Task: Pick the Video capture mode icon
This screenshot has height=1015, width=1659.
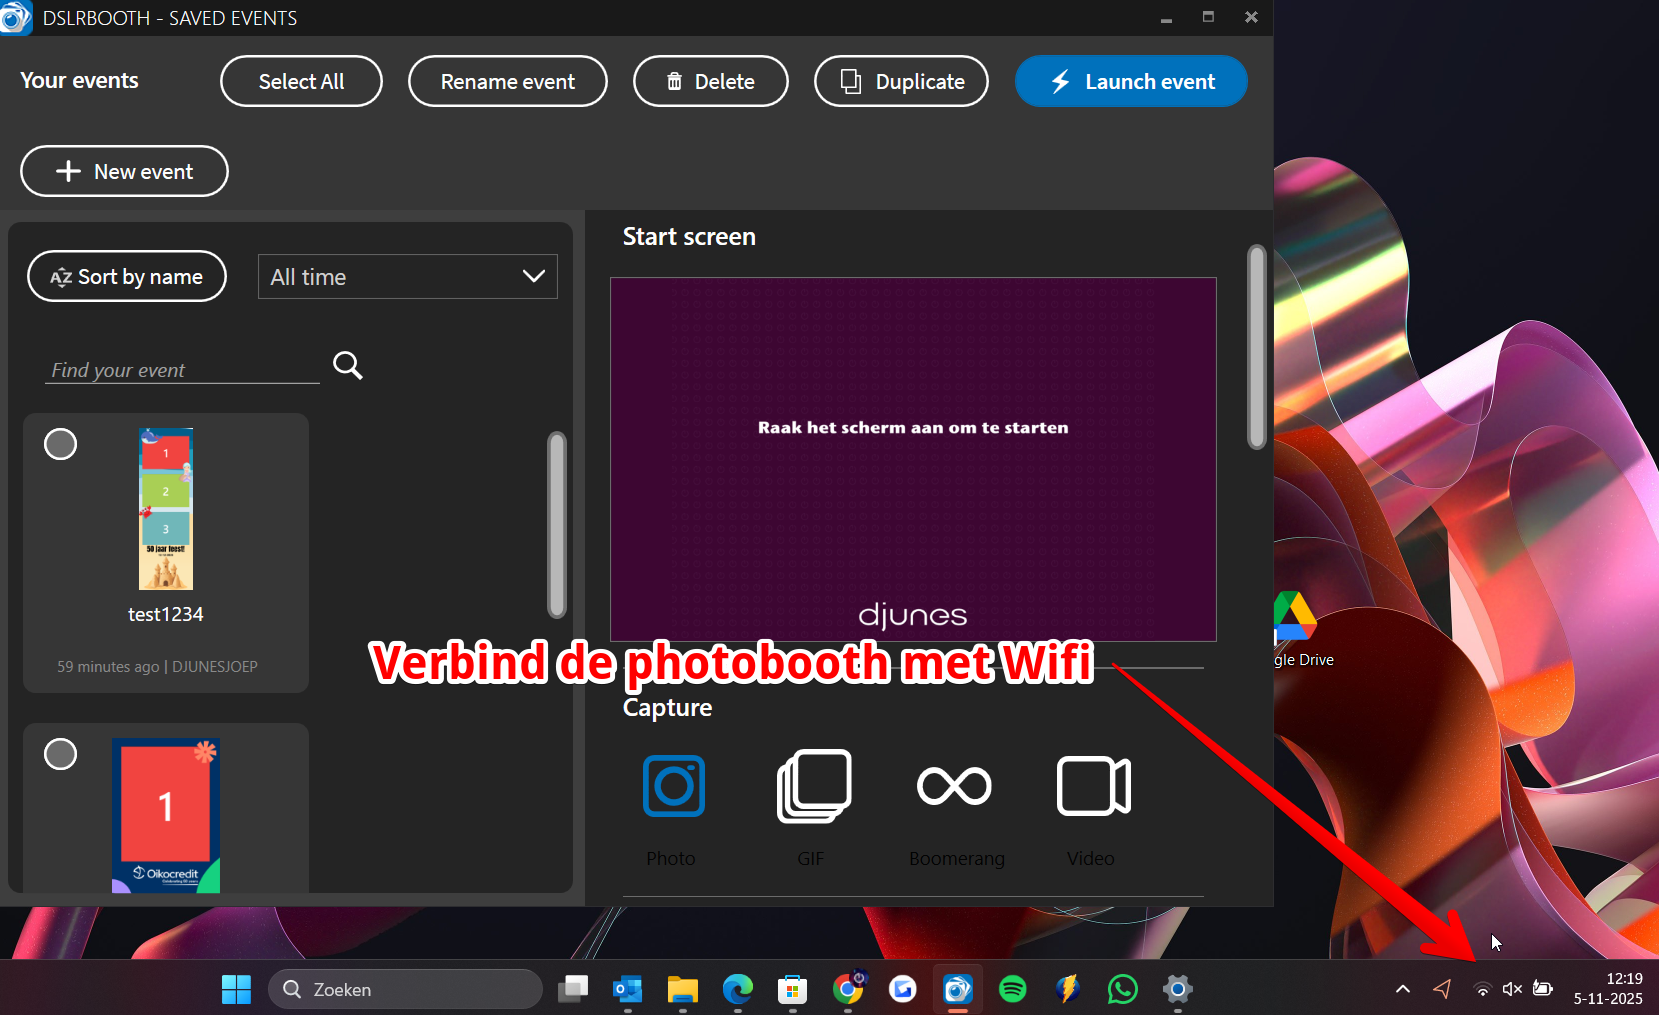Action: (1093, 787)
